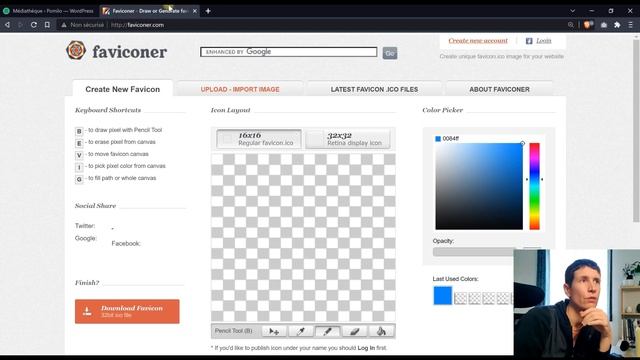Select the Eraser tool
This screenshot has width=640, height=360.
[354, 331]
